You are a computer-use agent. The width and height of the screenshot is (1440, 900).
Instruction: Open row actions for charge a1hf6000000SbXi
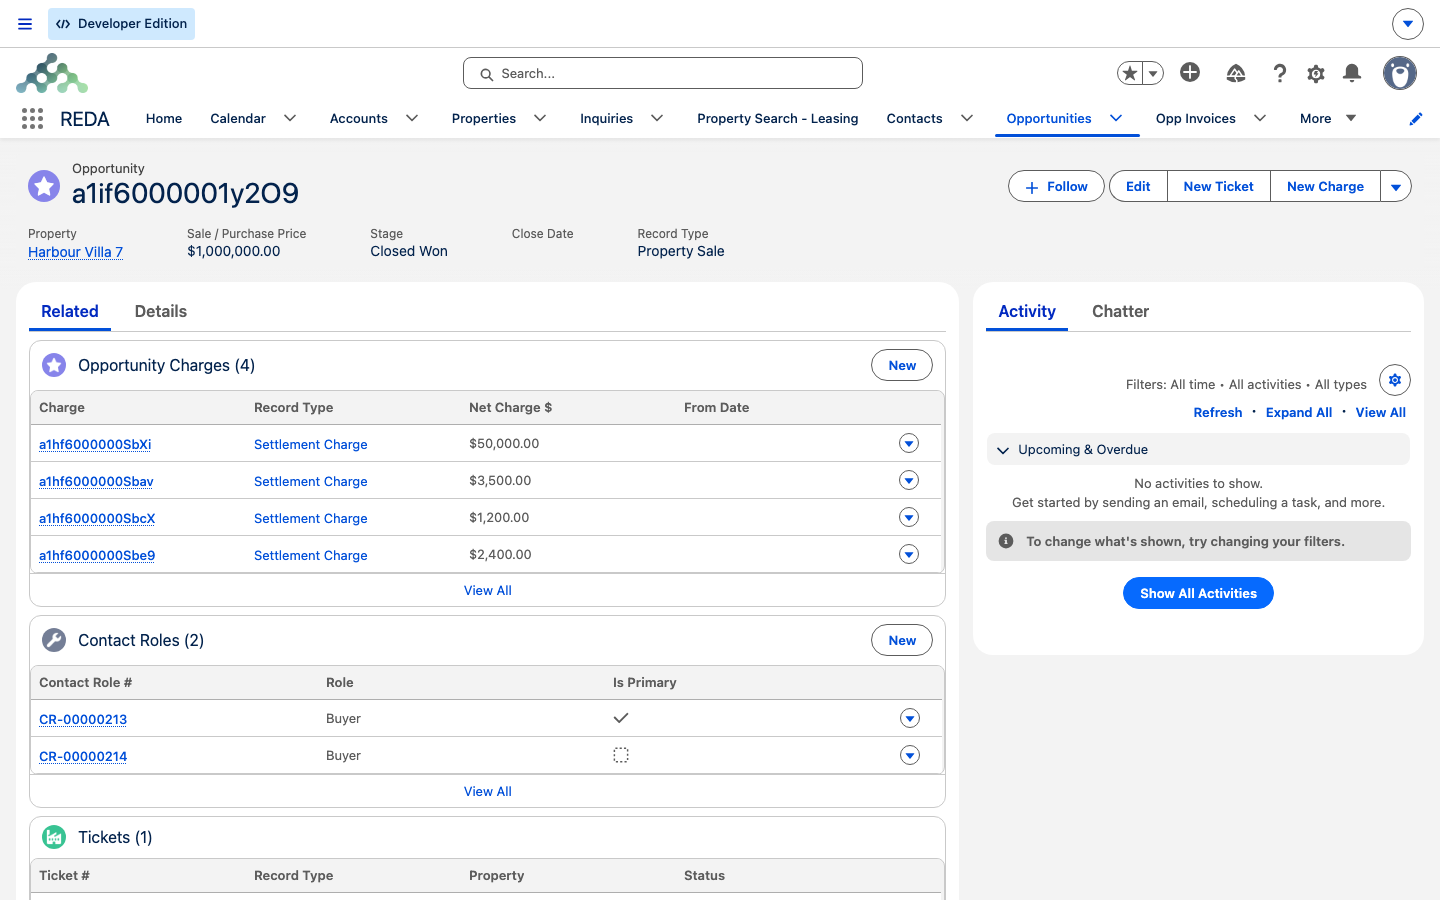[909, 443]
